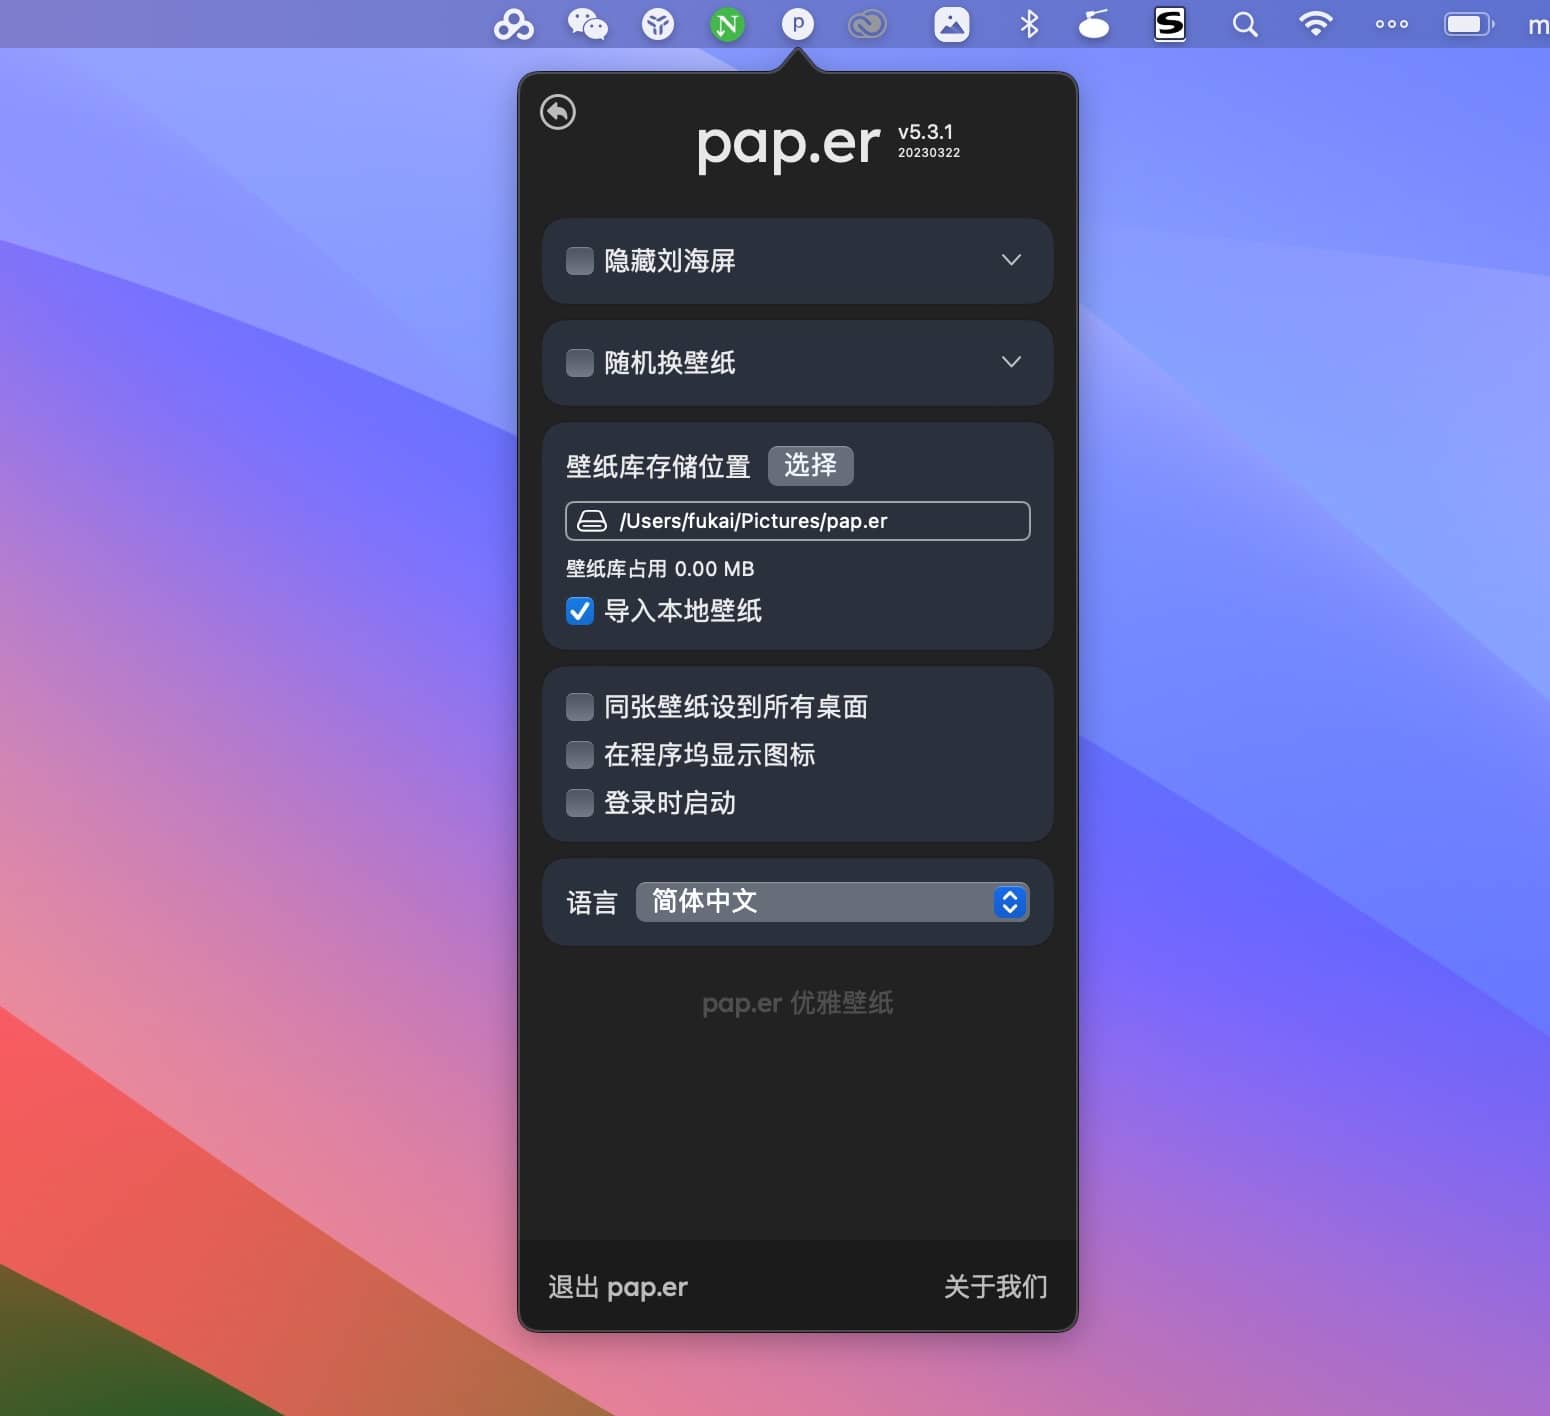
Task: Uncheck the 导入本地壁纸 checkbox
Action: (x=580, y=611)
